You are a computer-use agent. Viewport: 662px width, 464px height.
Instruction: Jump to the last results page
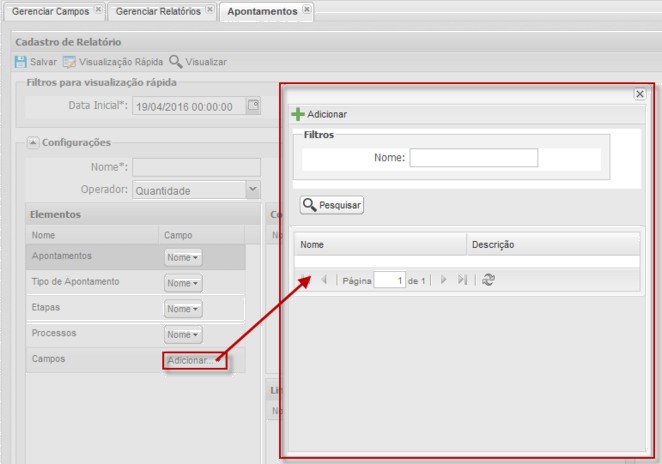coord(462,280)
